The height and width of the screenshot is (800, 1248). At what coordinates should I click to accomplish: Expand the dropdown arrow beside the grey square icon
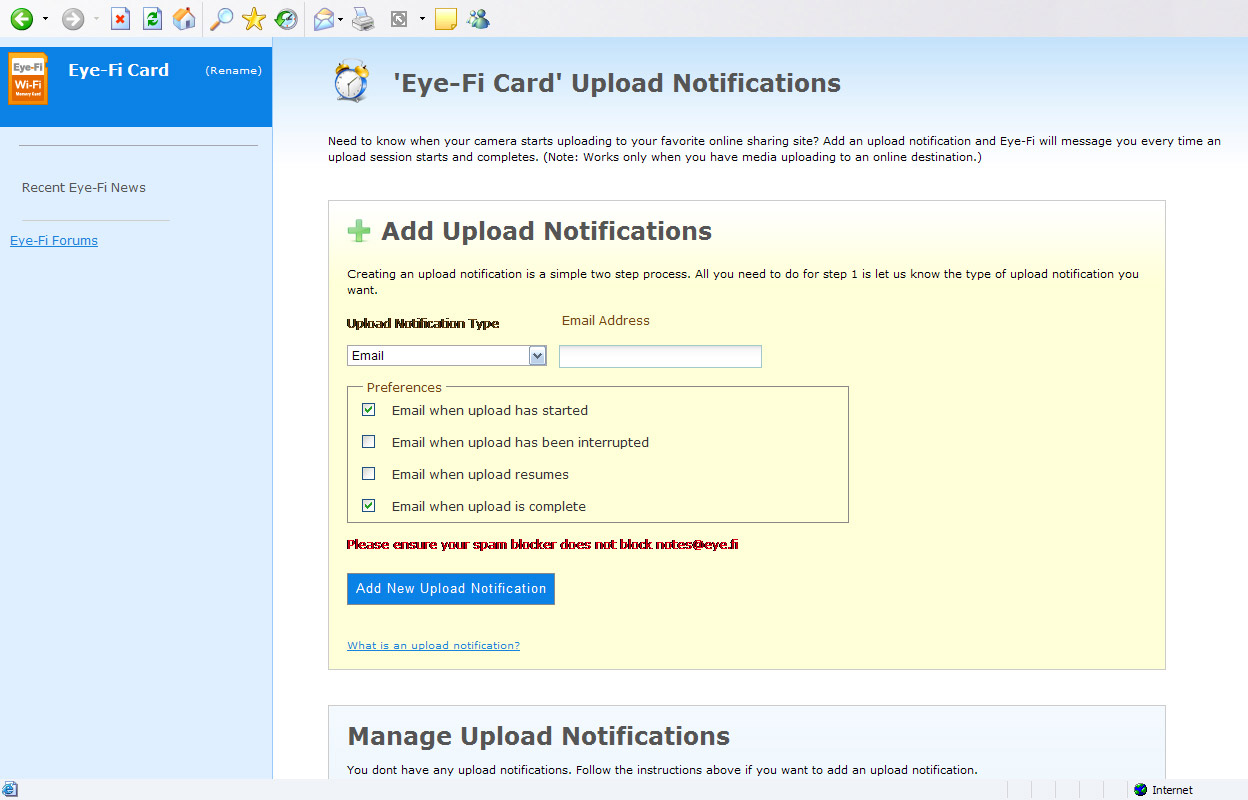coord(422,19)
